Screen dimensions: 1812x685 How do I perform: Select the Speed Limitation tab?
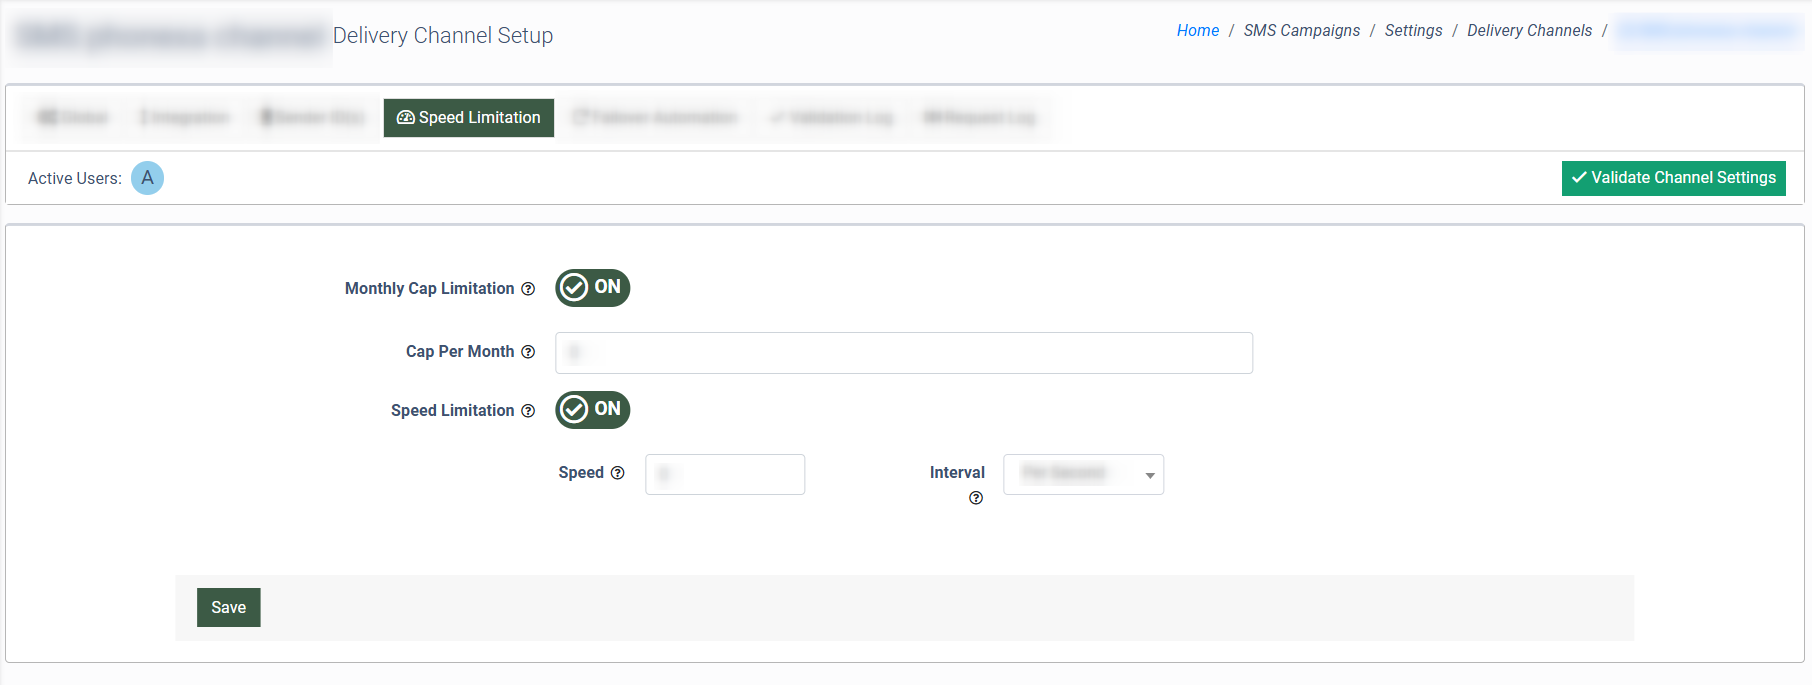coord(469,118)
